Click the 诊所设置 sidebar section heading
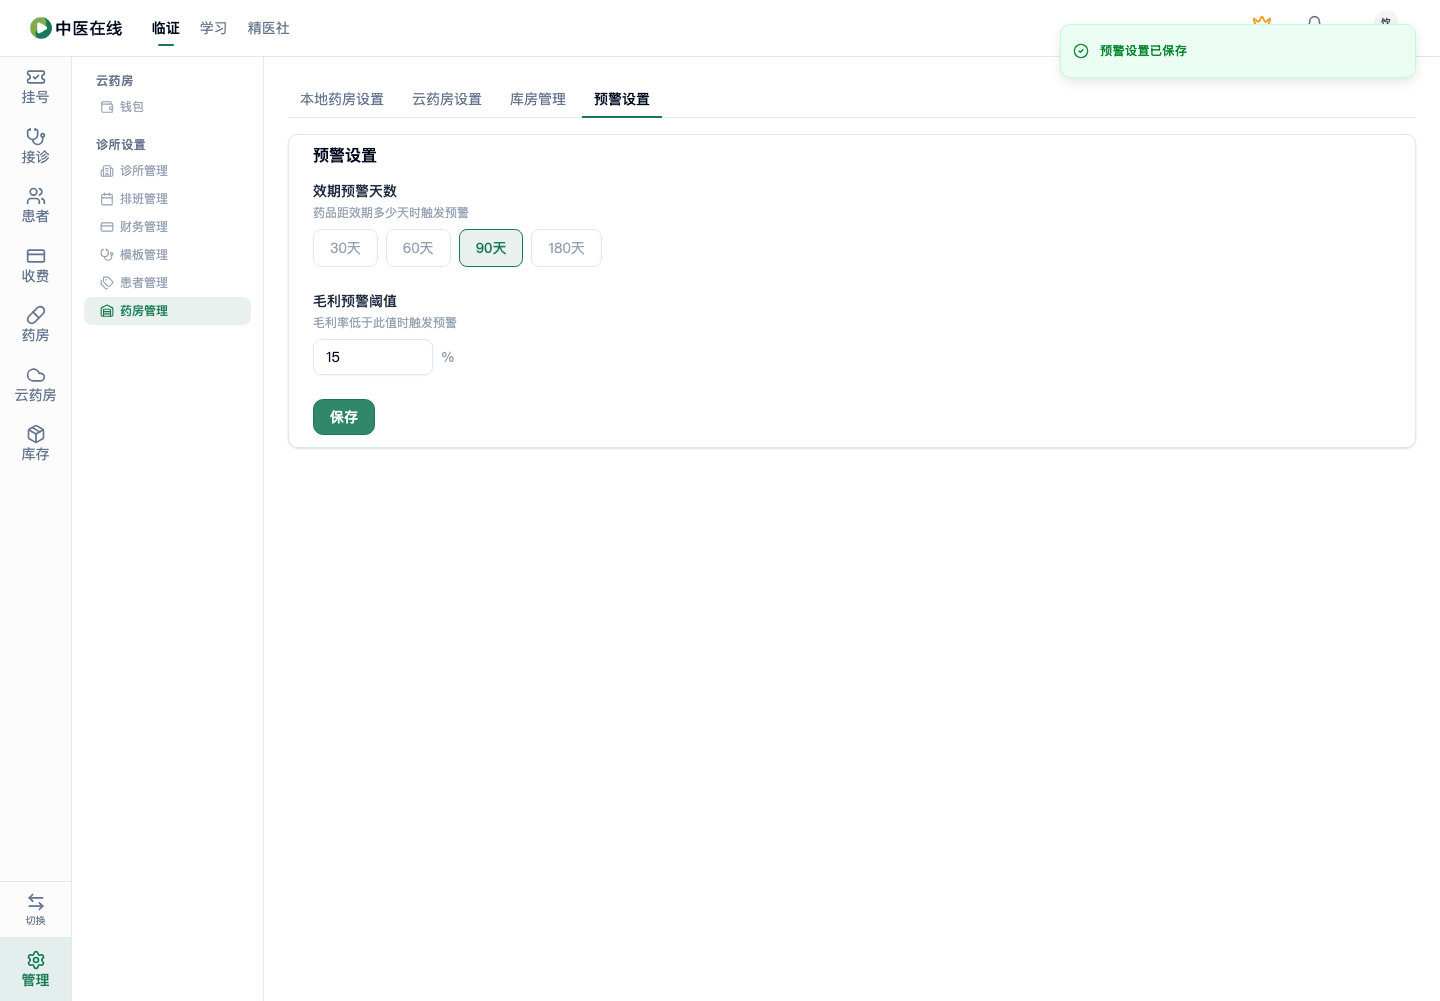 (x=121, y=145)
